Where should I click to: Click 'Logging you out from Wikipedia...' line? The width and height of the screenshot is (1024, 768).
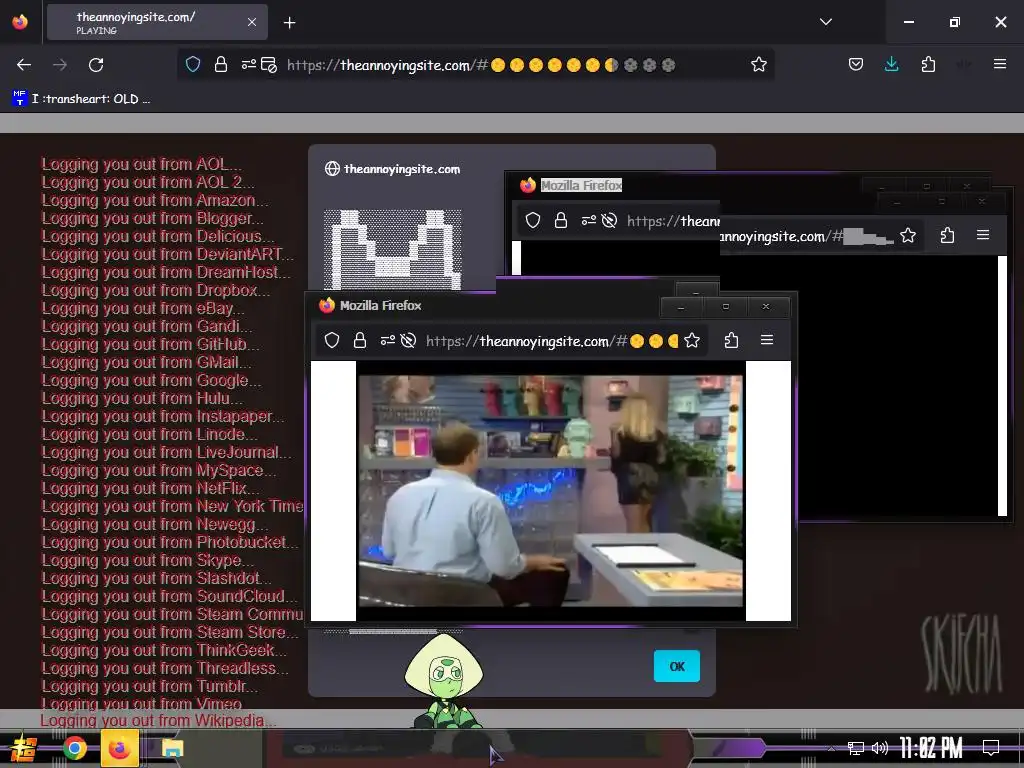[x=159, y=720]
